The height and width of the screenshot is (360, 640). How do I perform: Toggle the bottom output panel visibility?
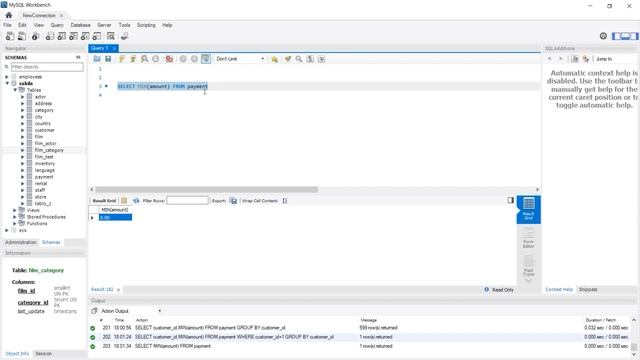tap(625, 36)
